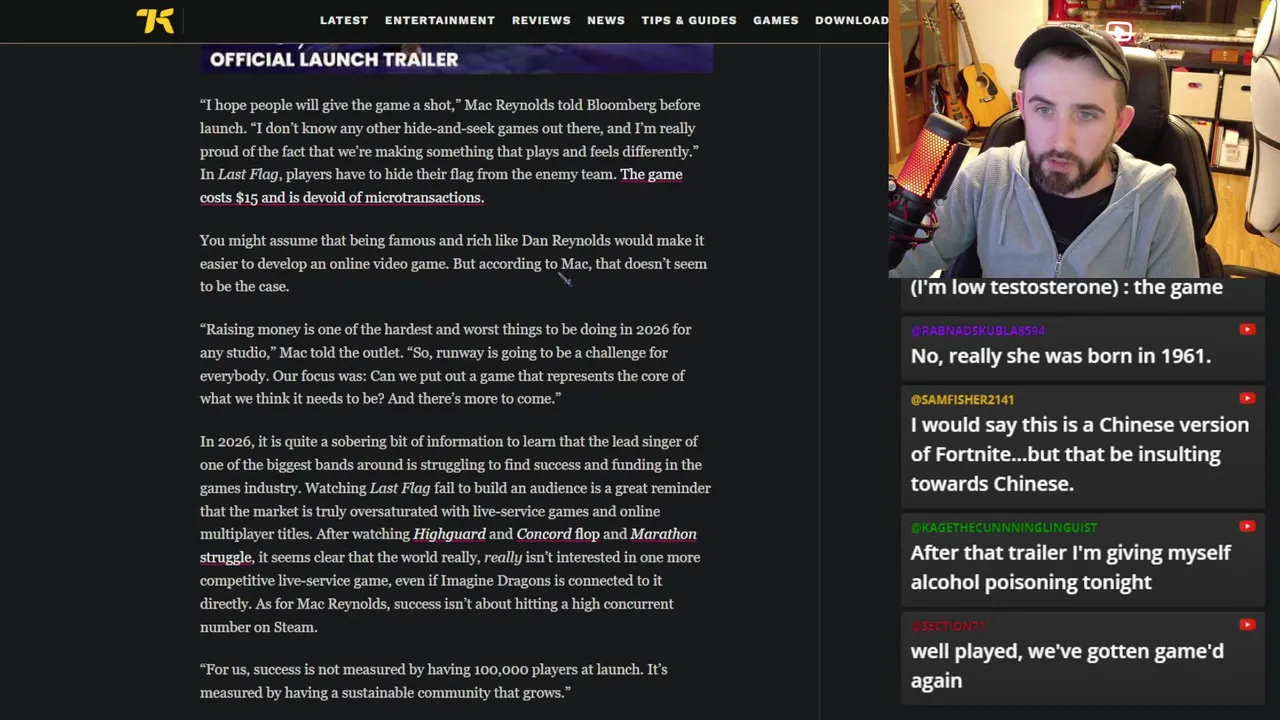The image size is (1280, 720).
Task: Open the Highguard article link
Action: [449, 534]
